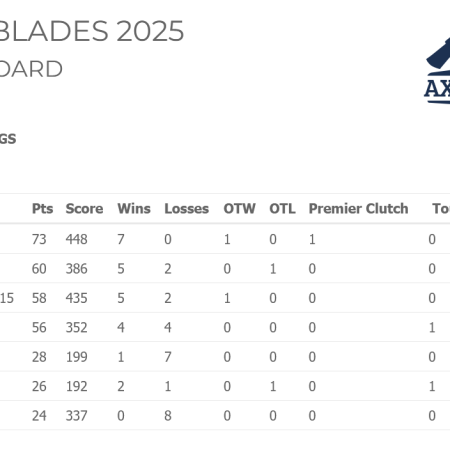
Task: Sort standings by Wins column
Action: [x=134, y=209]
